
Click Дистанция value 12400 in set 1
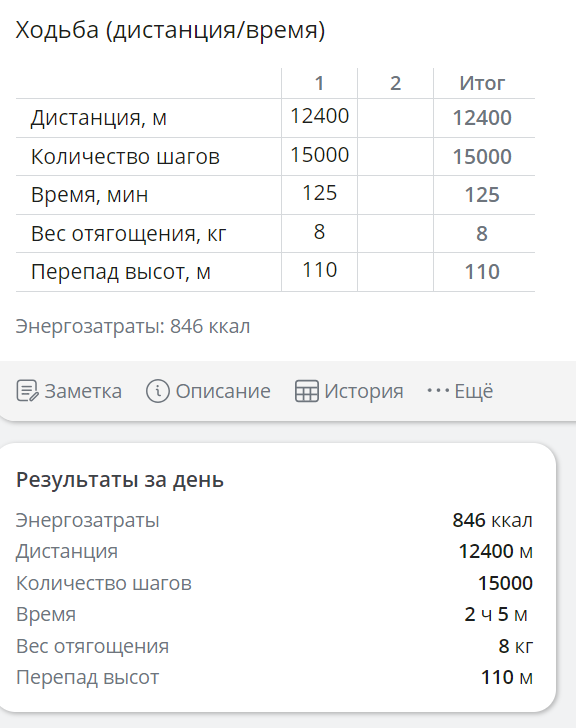[x=319, y=116]
